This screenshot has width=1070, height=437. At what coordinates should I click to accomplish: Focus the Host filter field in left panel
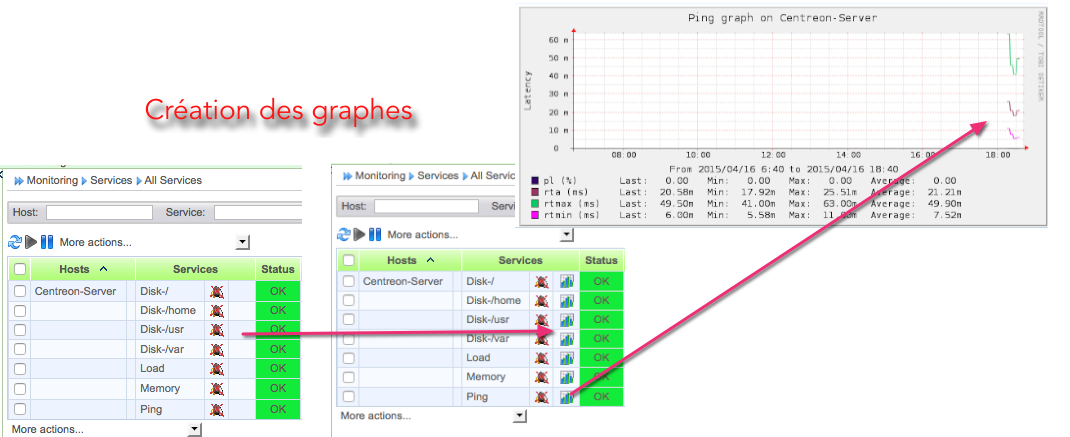(x=99, y=213)
